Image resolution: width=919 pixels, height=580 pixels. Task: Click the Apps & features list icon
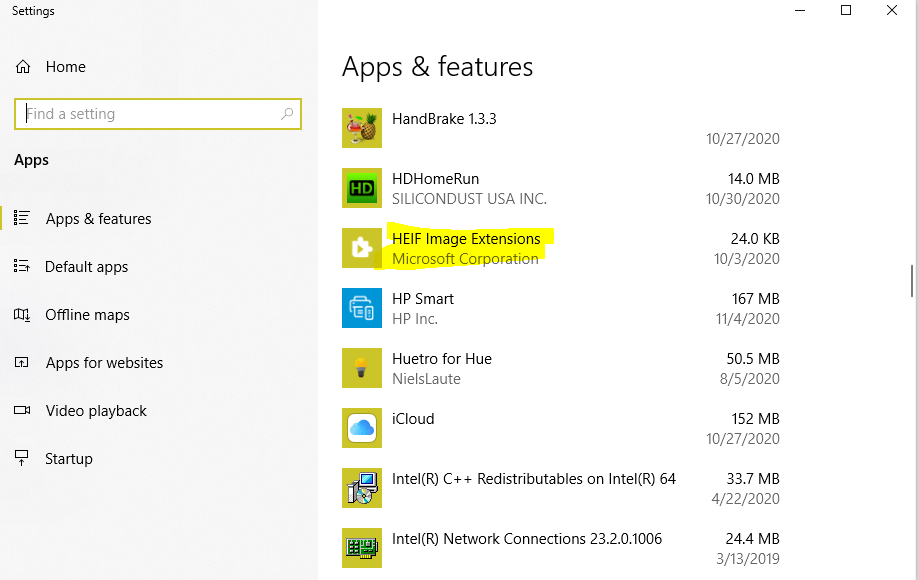click(22, 218)
